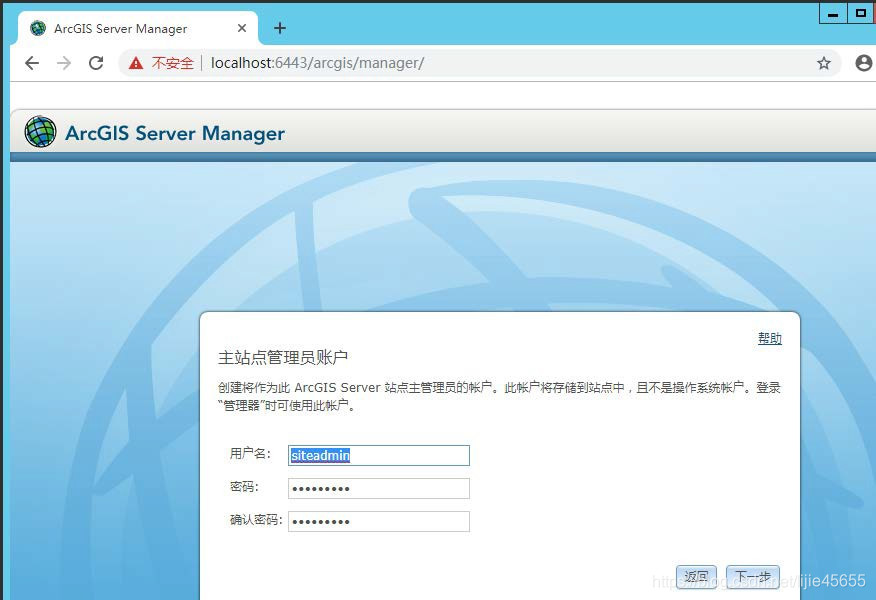Focus the 密码 password field

(x=379, y=488)
